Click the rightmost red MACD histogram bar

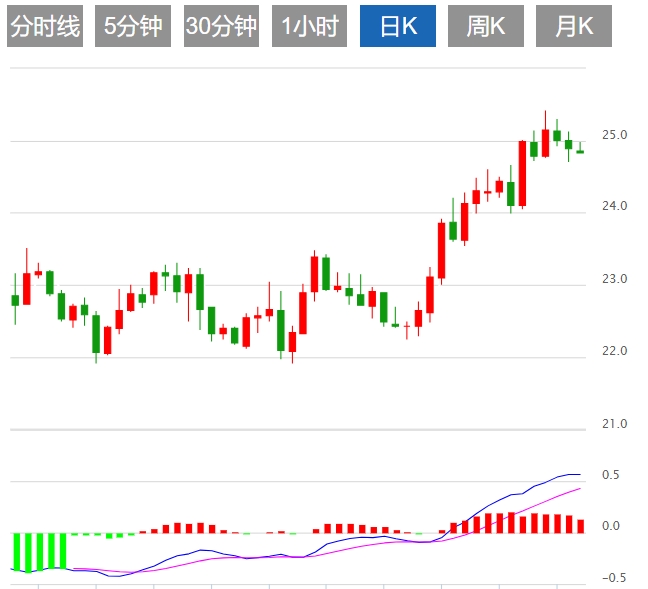(x=580, y=525)
